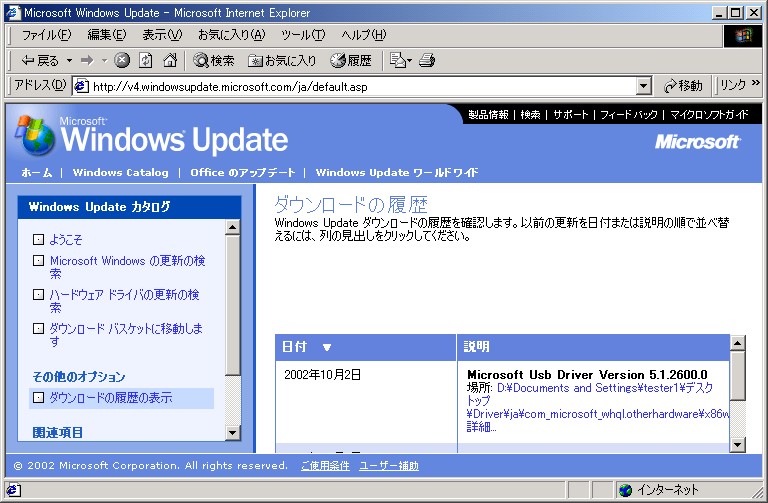This screenshot has height=503, width=768.
Task: Click the box beside ダウンロードの履歴の表示
Action: (38, 397)
